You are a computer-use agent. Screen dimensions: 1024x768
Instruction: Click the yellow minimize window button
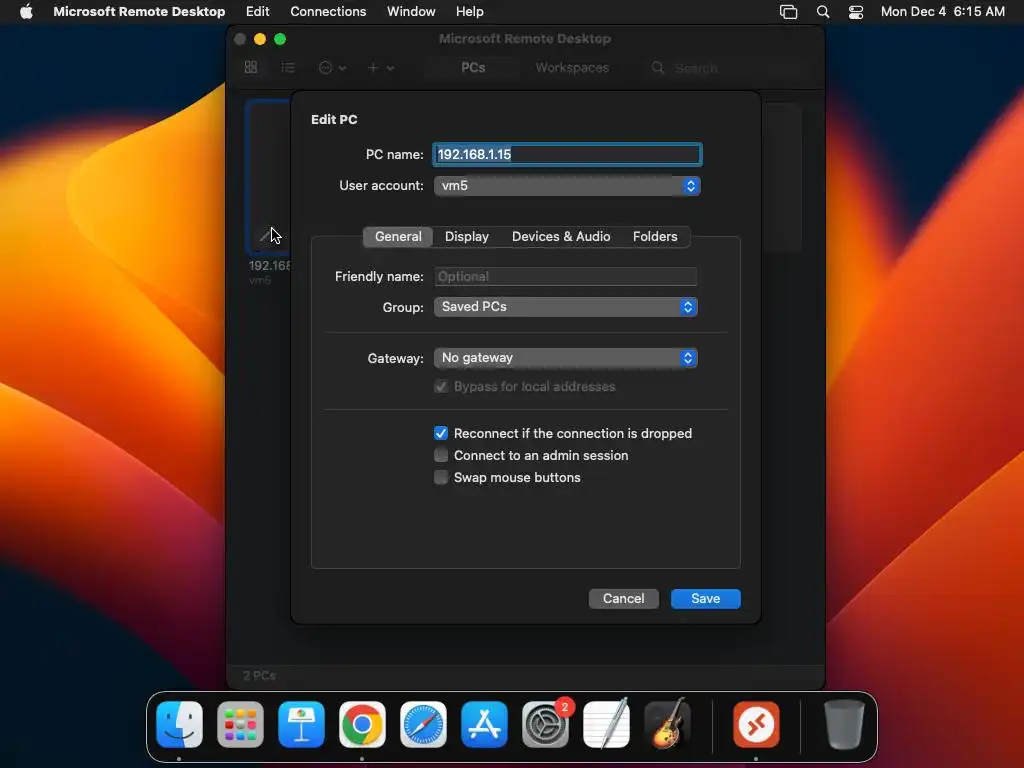click(260, 39)
